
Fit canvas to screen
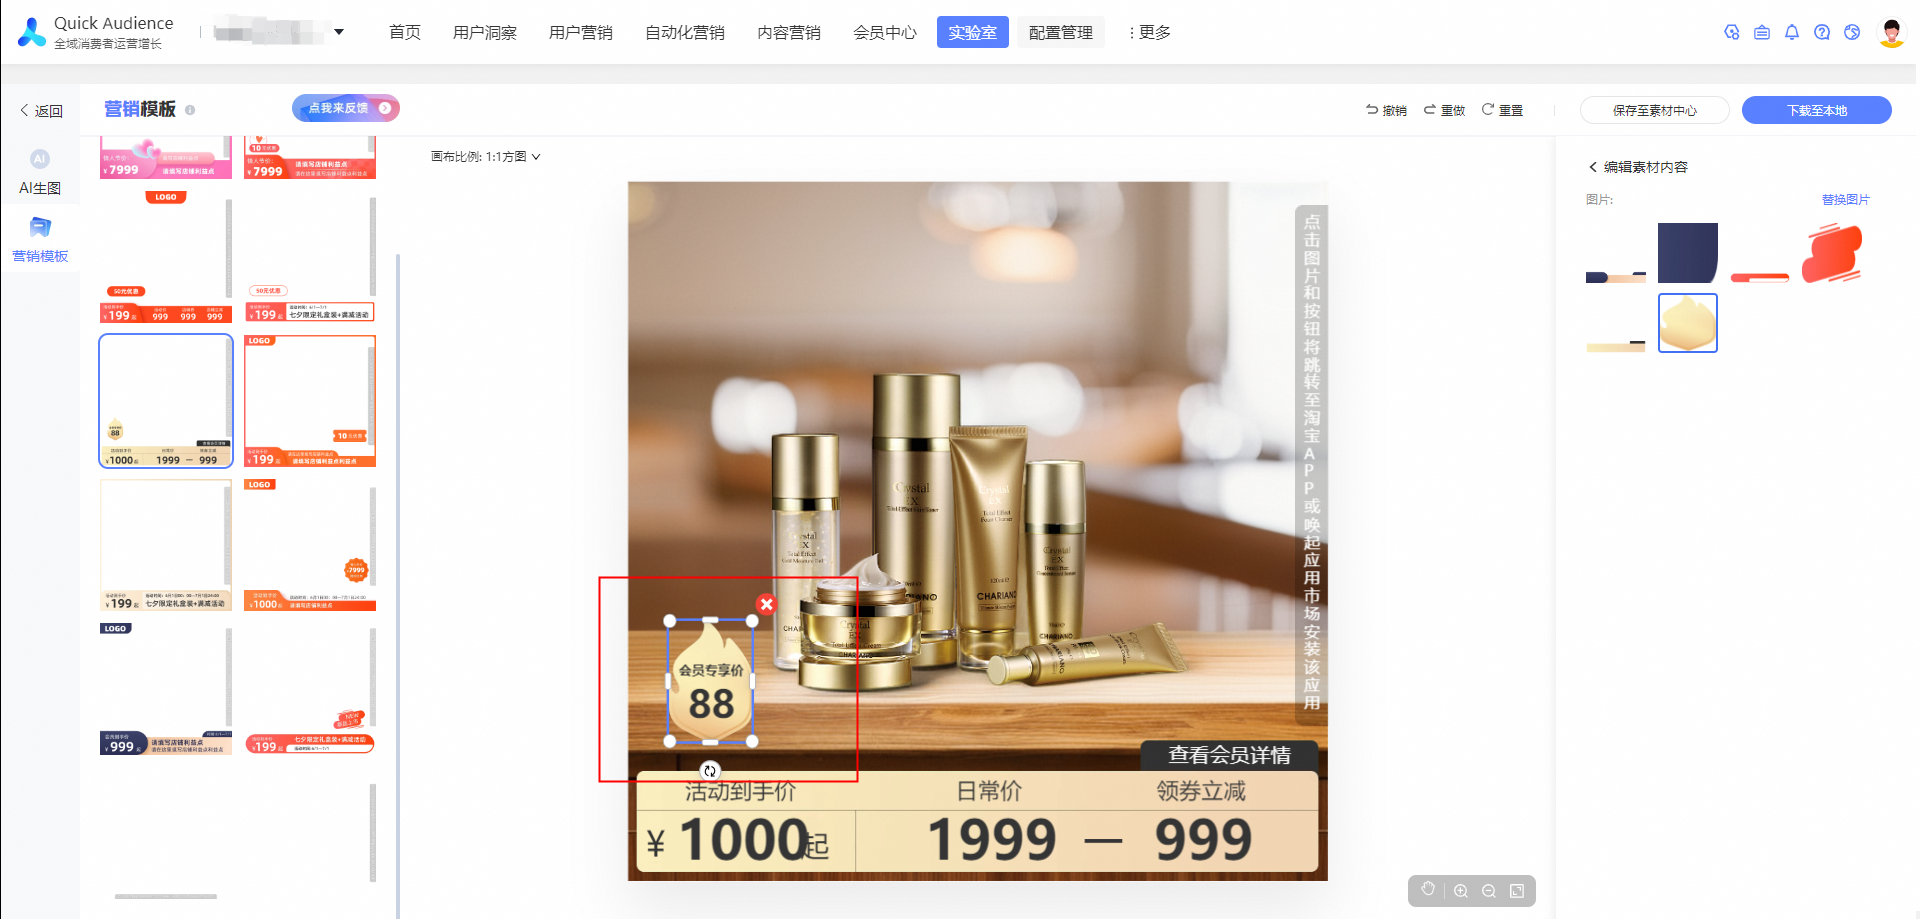click(1517, 891)
